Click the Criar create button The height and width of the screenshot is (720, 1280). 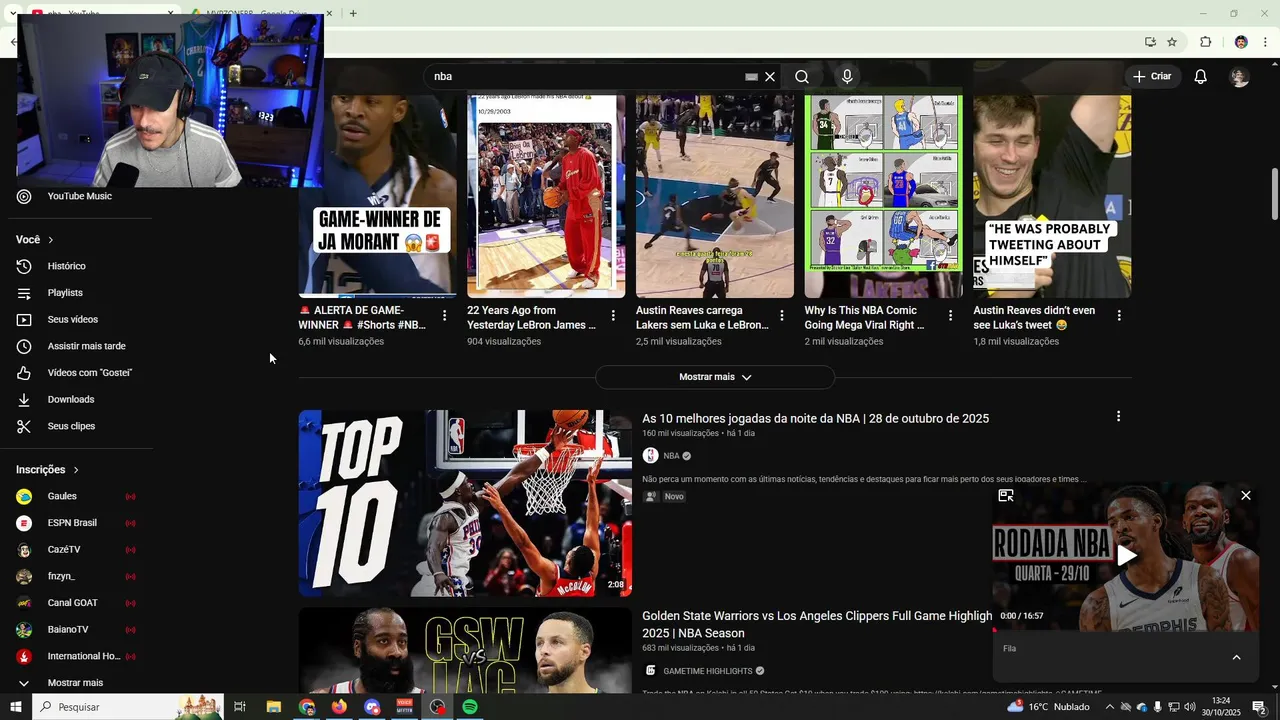coord(1151,76)
